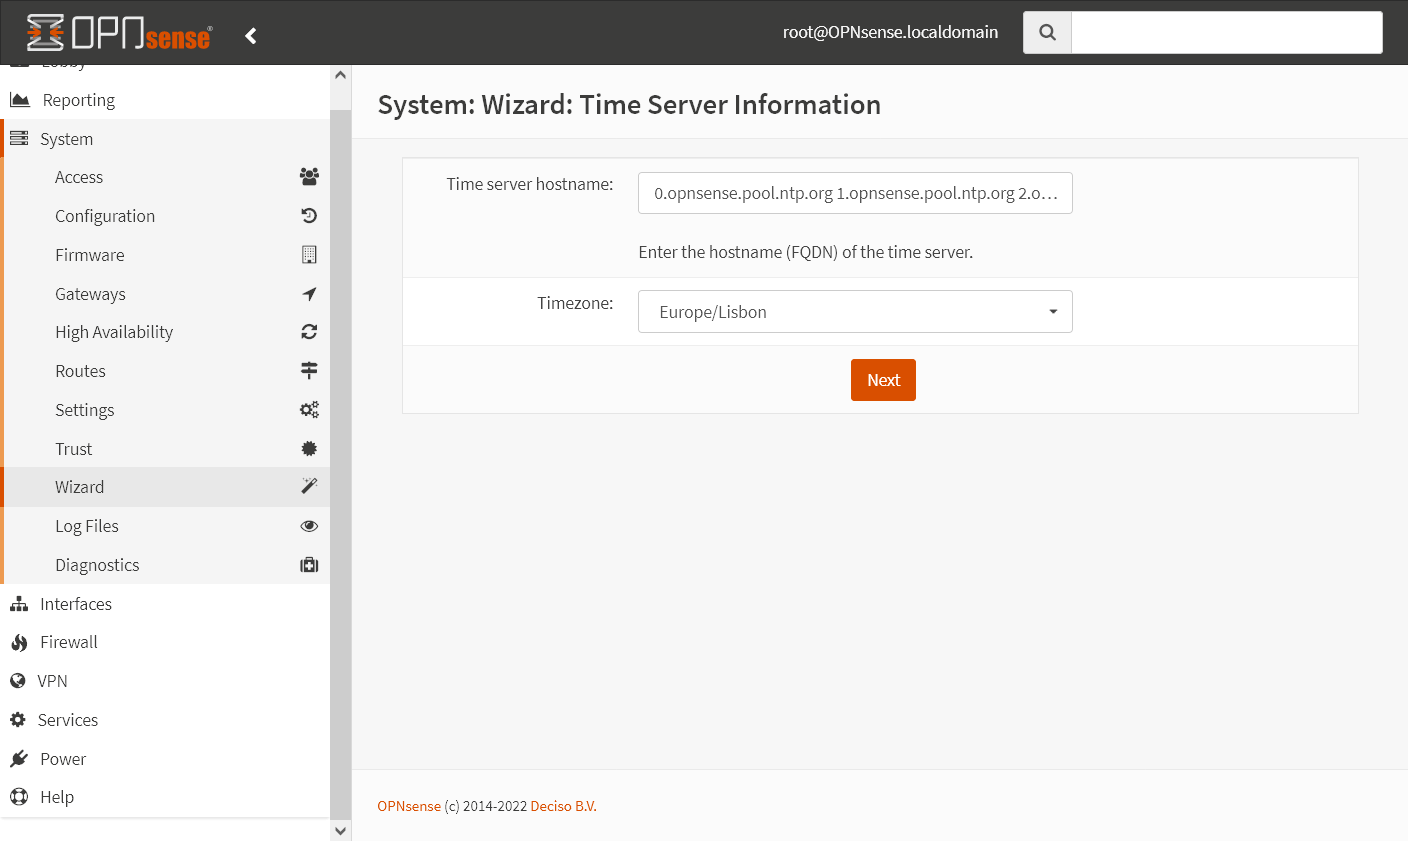Open the Interfaces menu
Image resolution: width=1408 pixels, height=841 pixels.
(x=76, y=603)
